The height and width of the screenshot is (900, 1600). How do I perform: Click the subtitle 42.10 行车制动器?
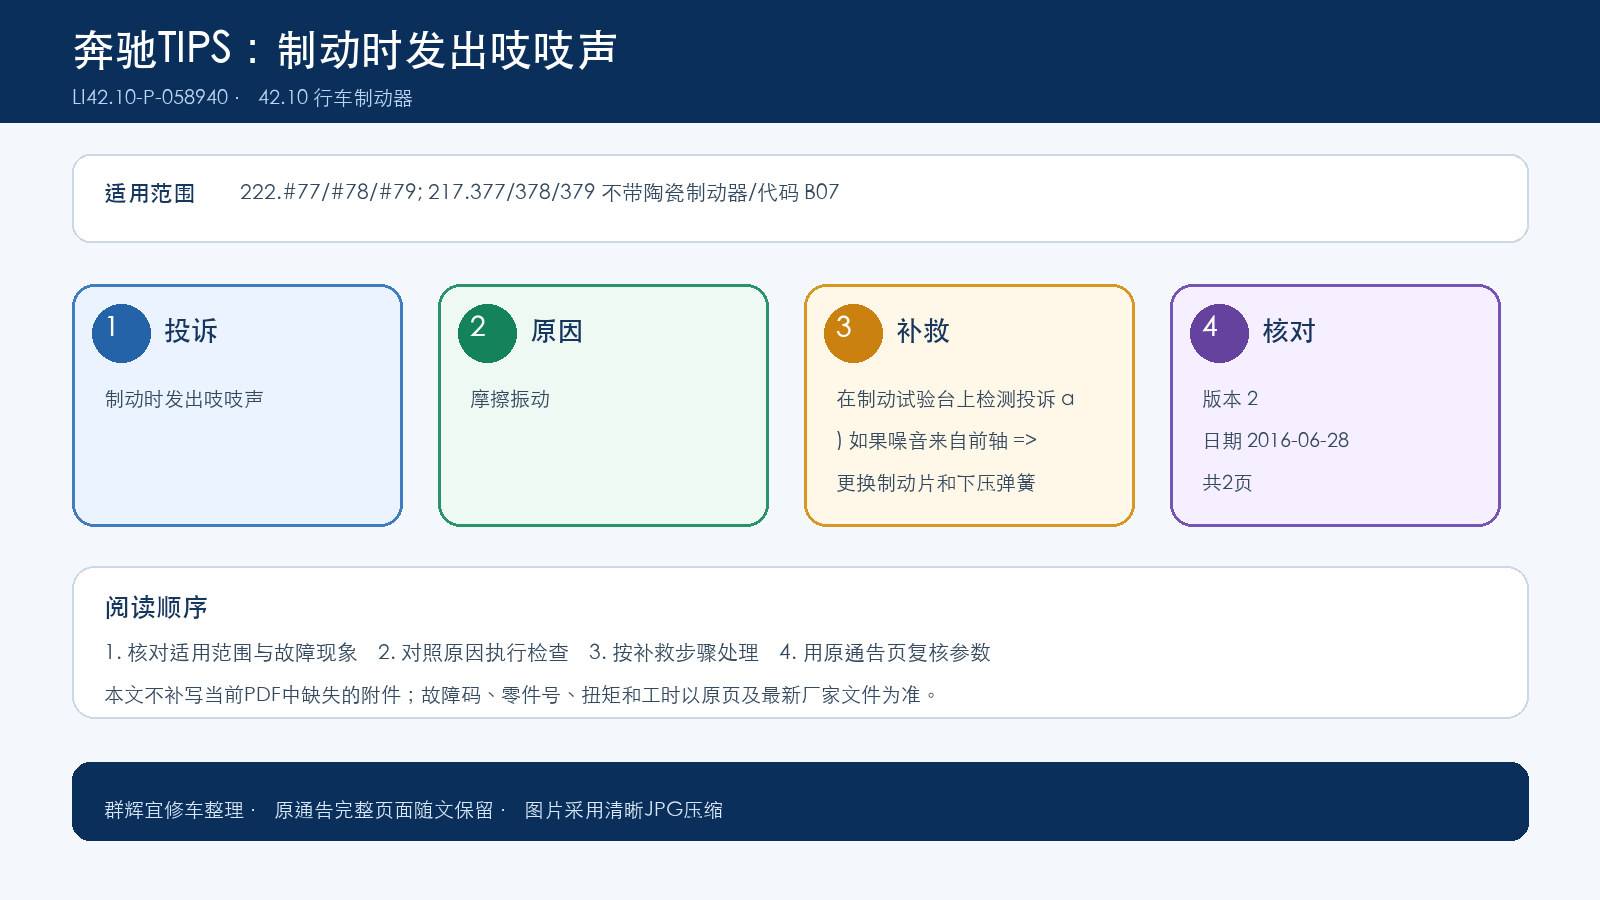point(335,98)
